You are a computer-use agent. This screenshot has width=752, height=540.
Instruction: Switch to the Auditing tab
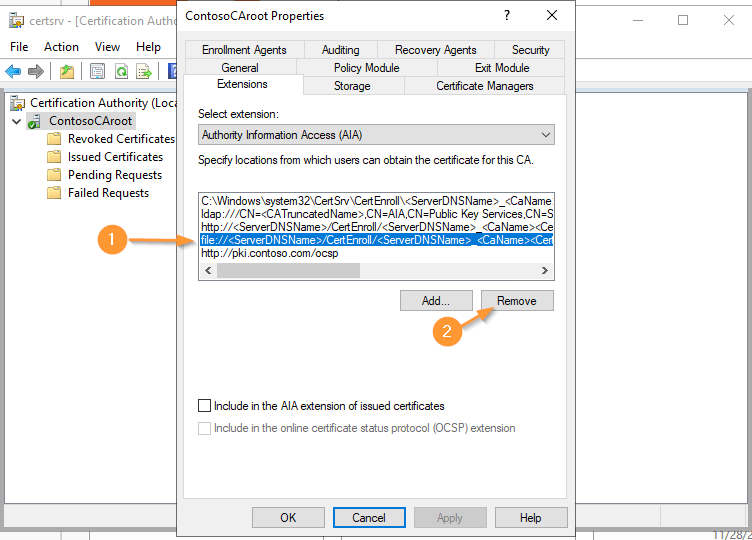[341, 50]
